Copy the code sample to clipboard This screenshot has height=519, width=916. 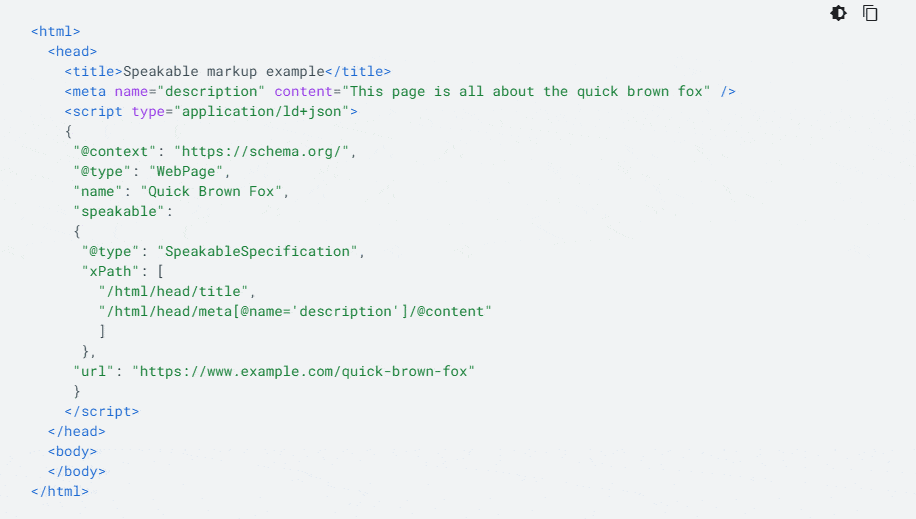(870, 13)
